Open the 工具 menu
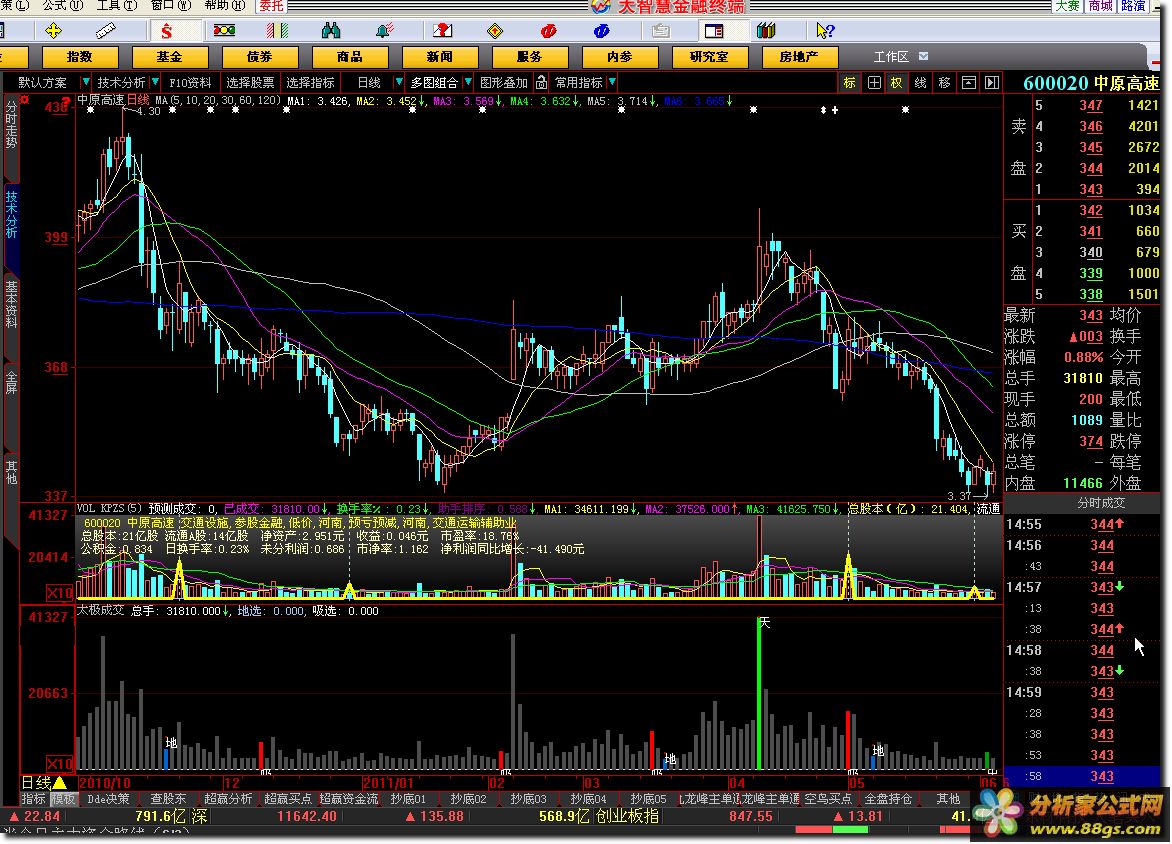Screen dimensions: 1172x844 point(117,5)
